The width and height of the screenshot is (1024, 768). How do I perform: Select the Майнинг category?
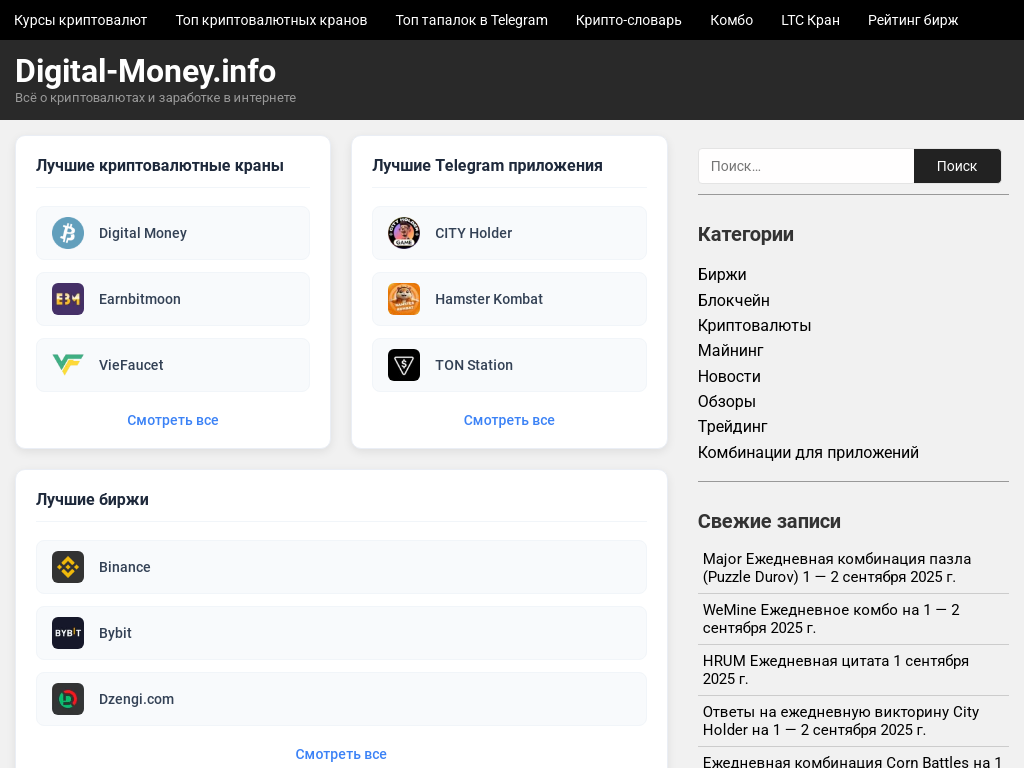[730, 351]
